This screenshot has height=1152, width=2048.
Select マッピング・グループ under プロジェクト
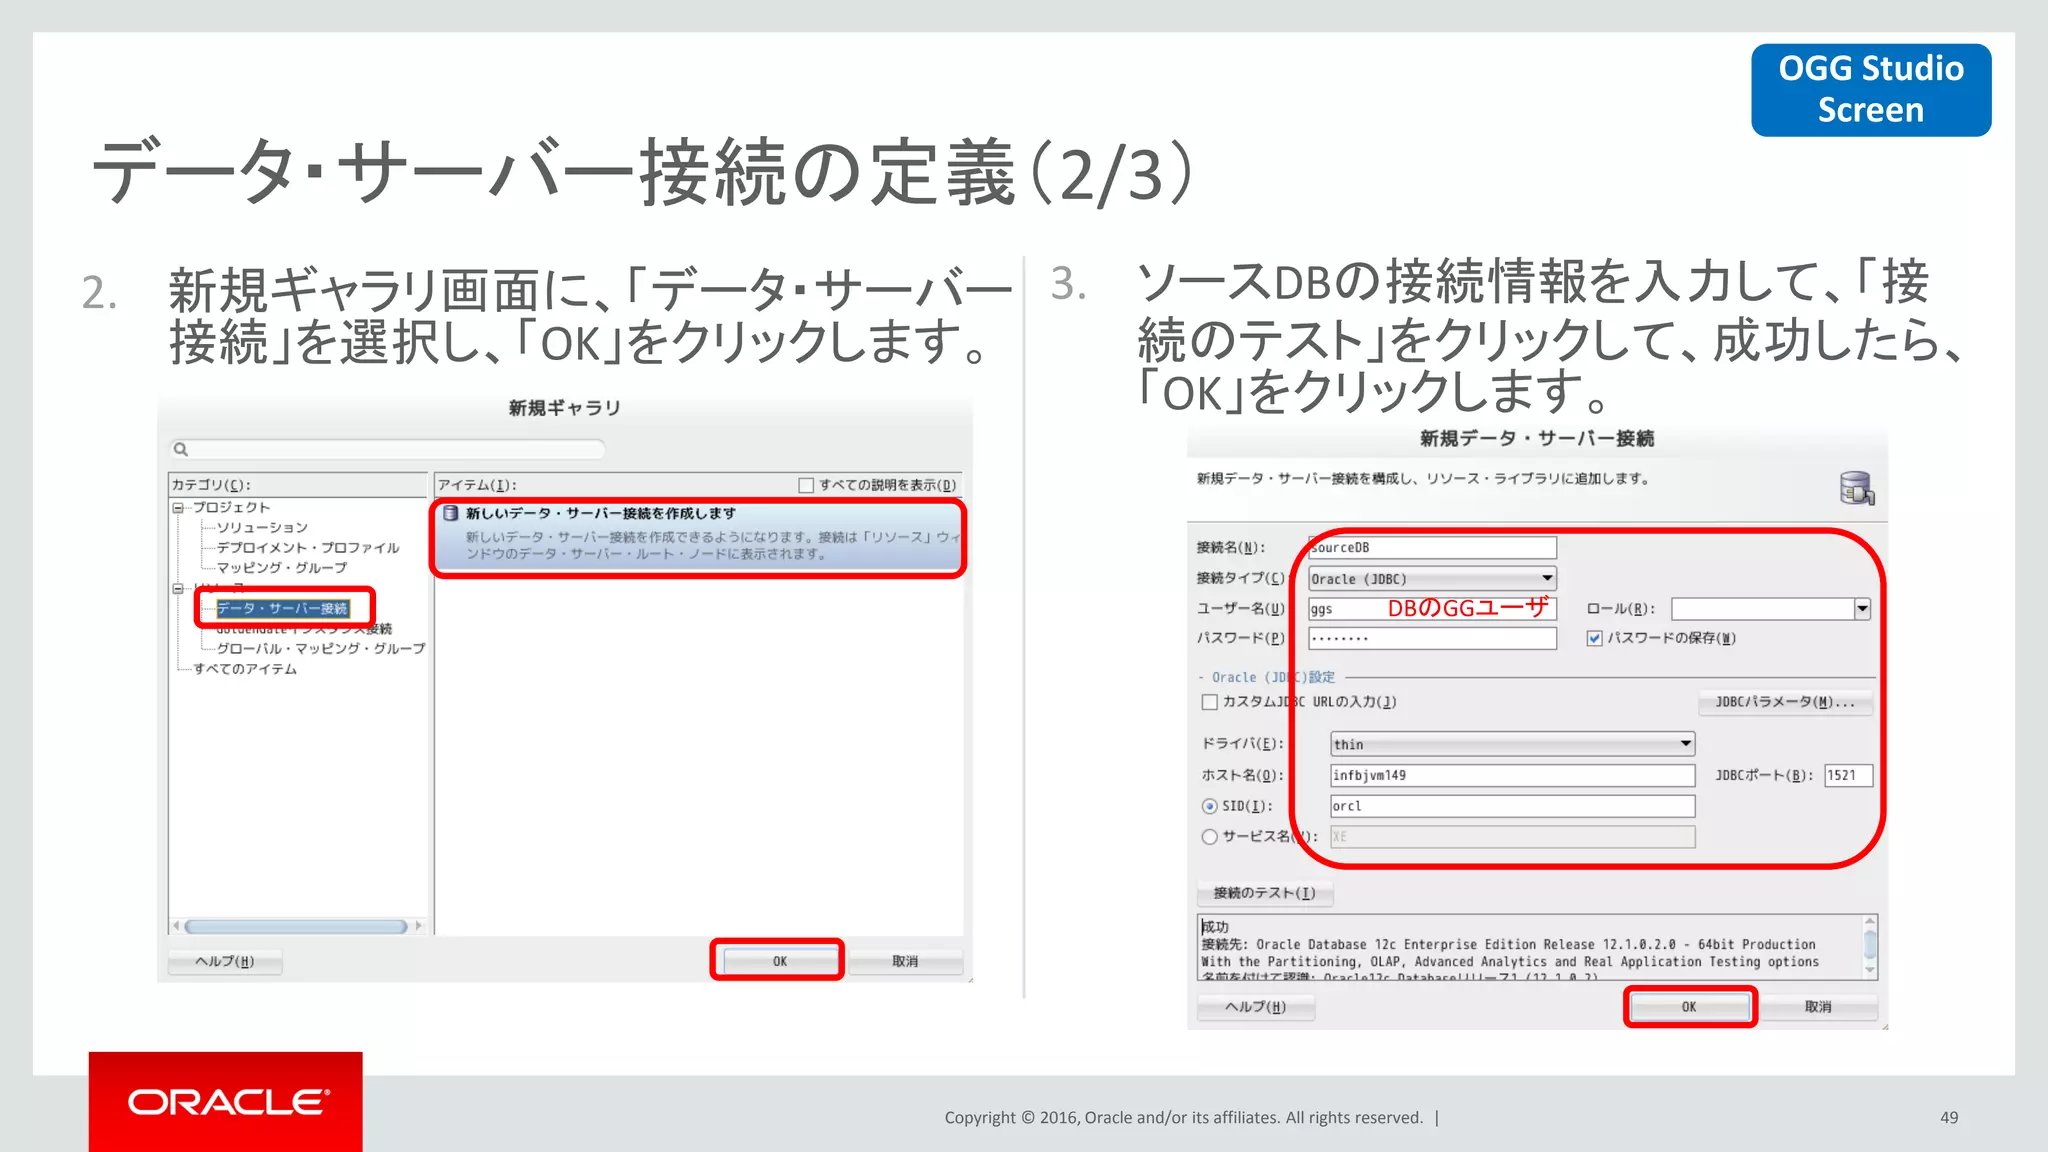point(282,568)
